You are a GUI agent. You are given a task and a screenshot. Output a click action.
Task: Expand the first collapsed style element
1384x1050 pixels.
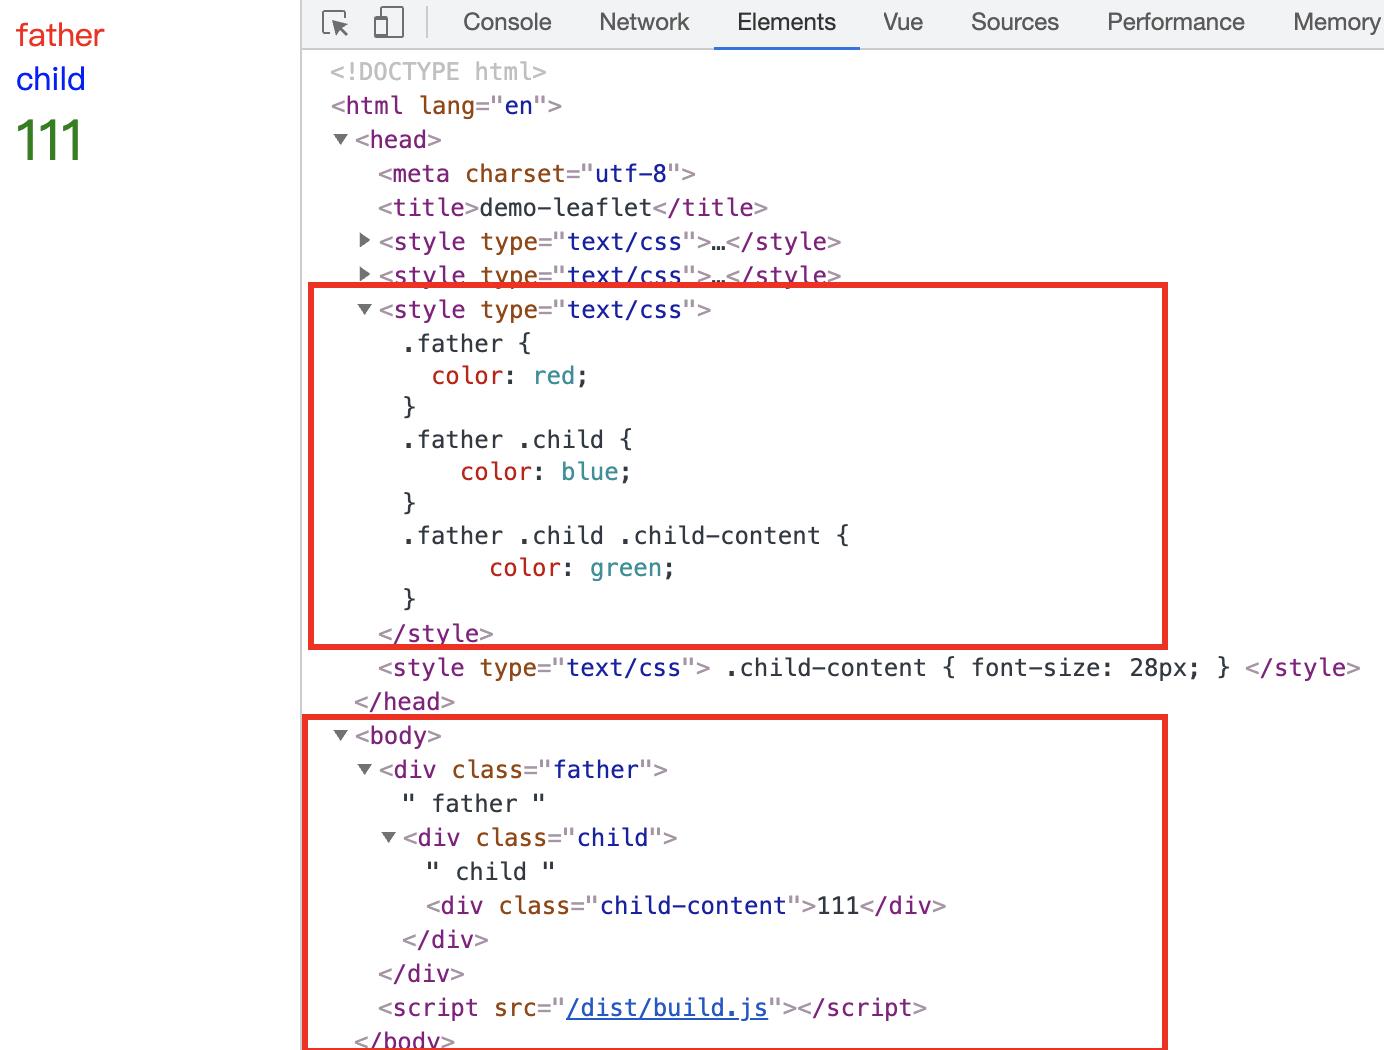tap(364, 241)
